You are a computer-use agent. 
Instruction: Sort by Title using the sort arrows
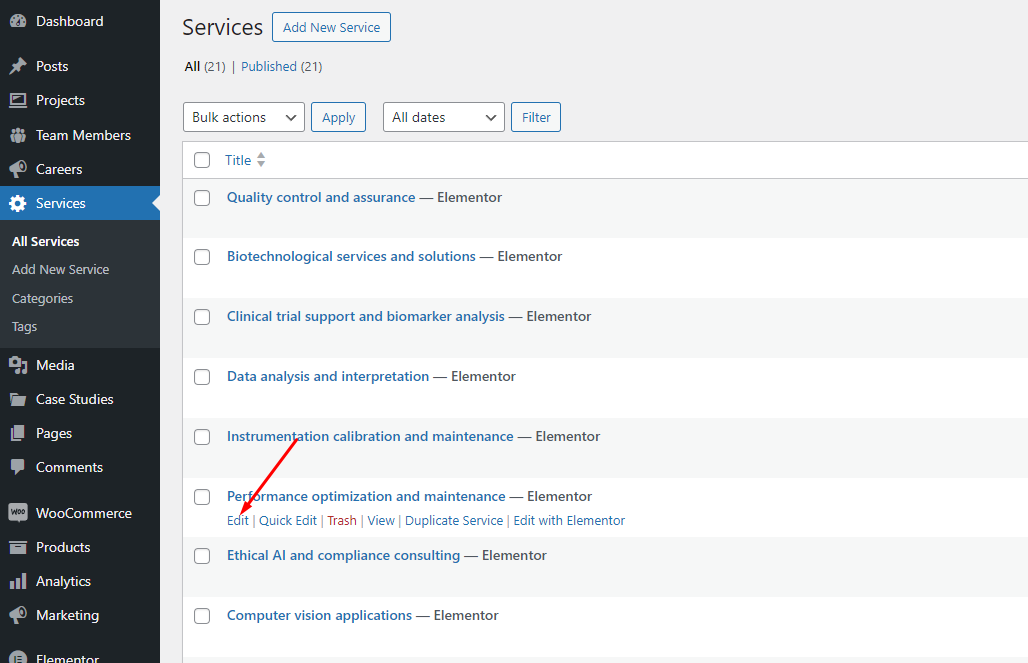(261, 160)
